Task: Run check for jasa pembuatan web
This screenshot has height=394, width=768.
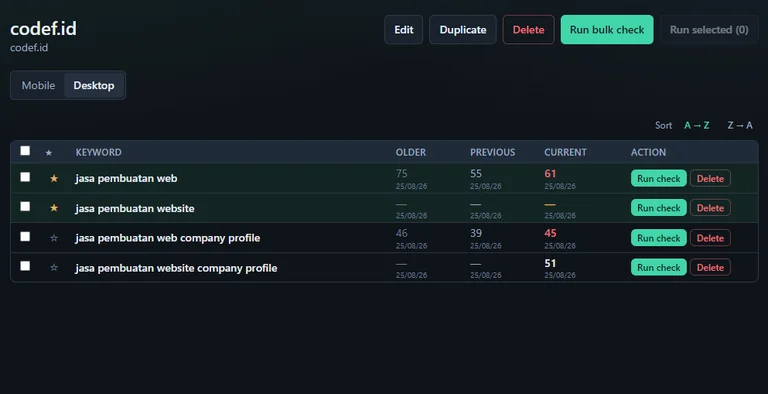Action: pos(659,178)
